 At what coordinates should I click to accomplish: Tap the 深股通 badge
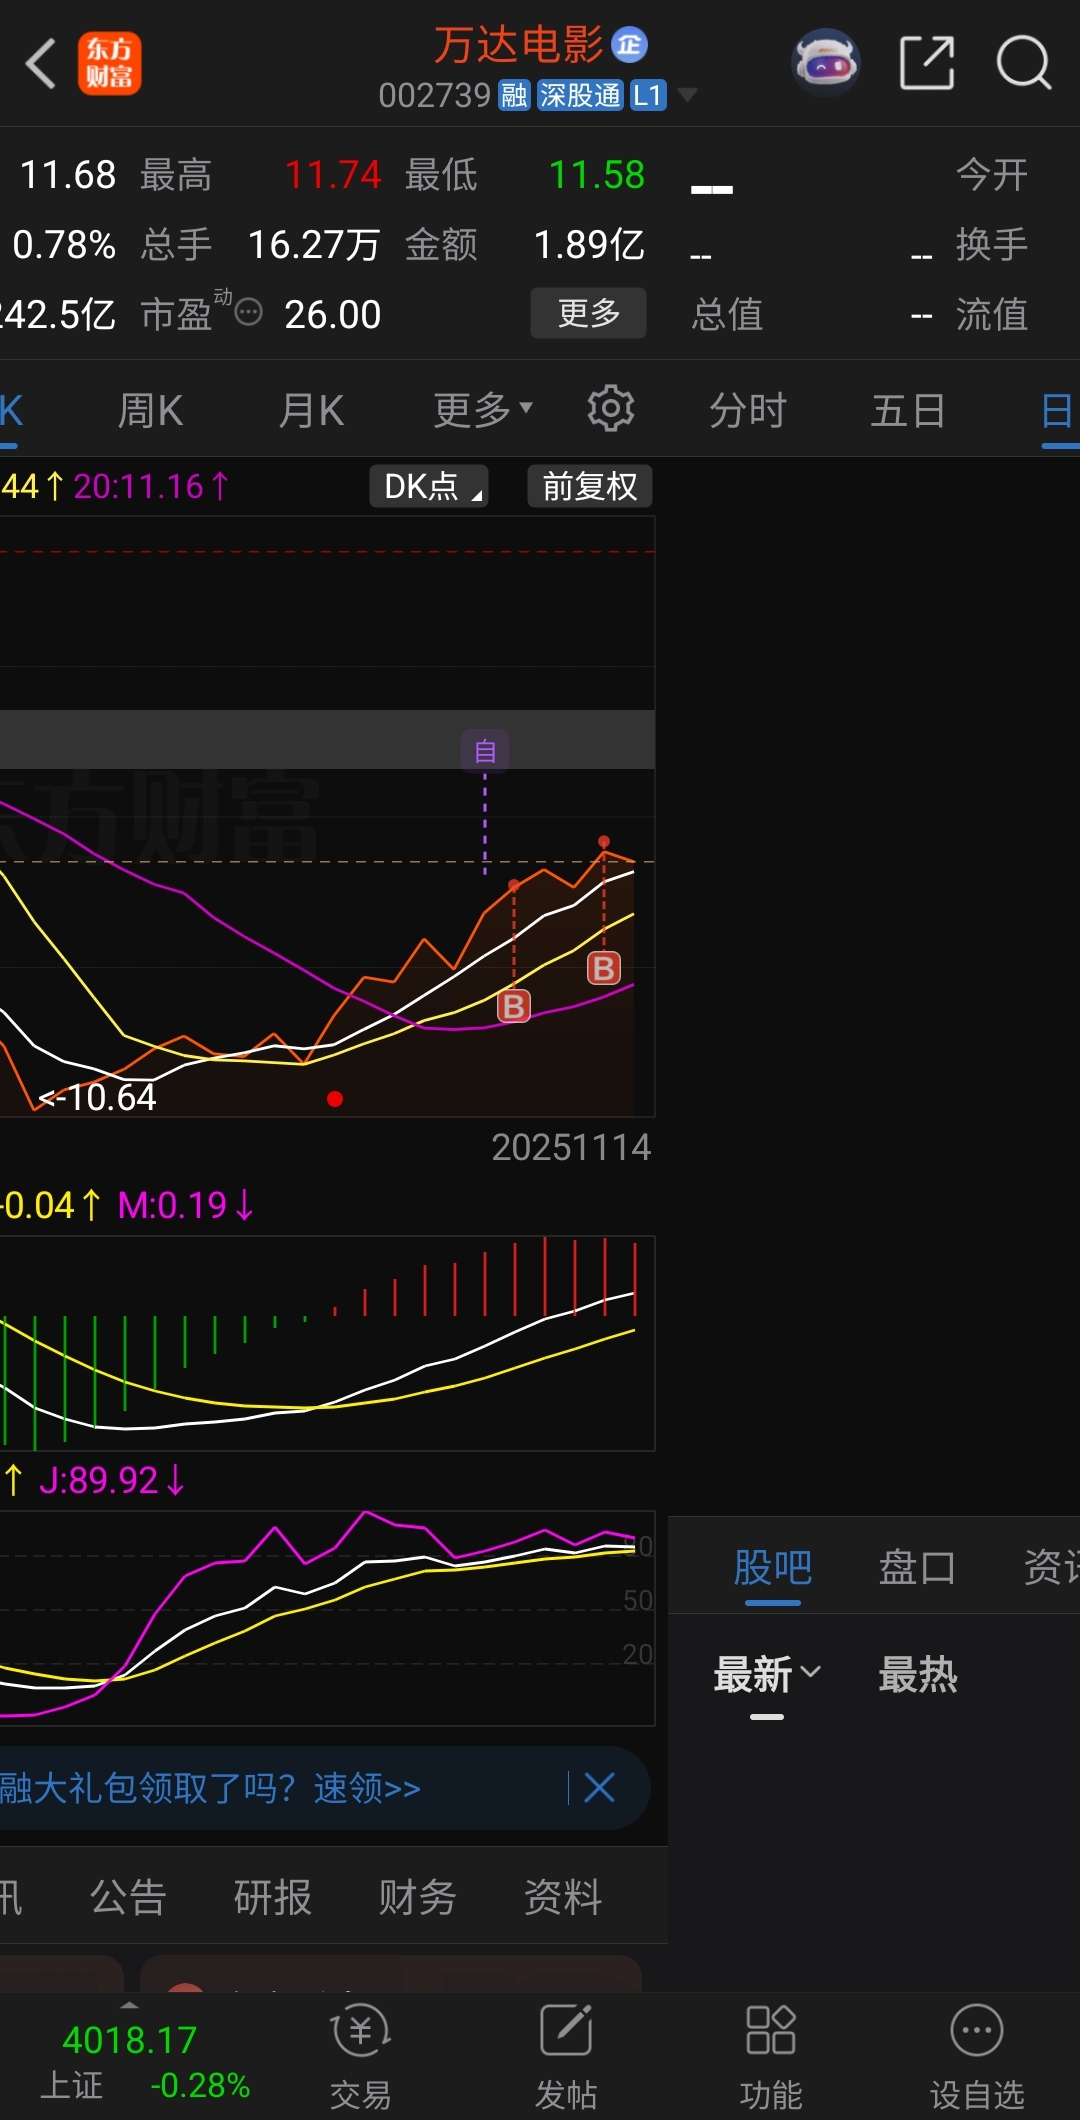[580, 96]
